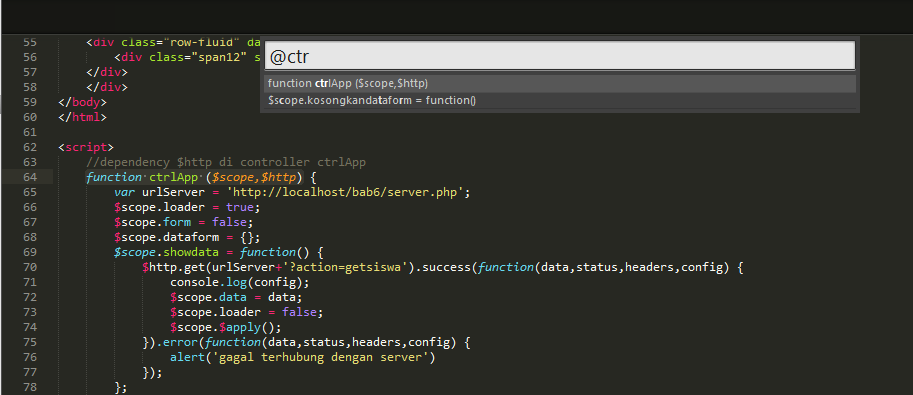
Task: Click the '?action=getsiswa' string
Action: click(346, 267)
